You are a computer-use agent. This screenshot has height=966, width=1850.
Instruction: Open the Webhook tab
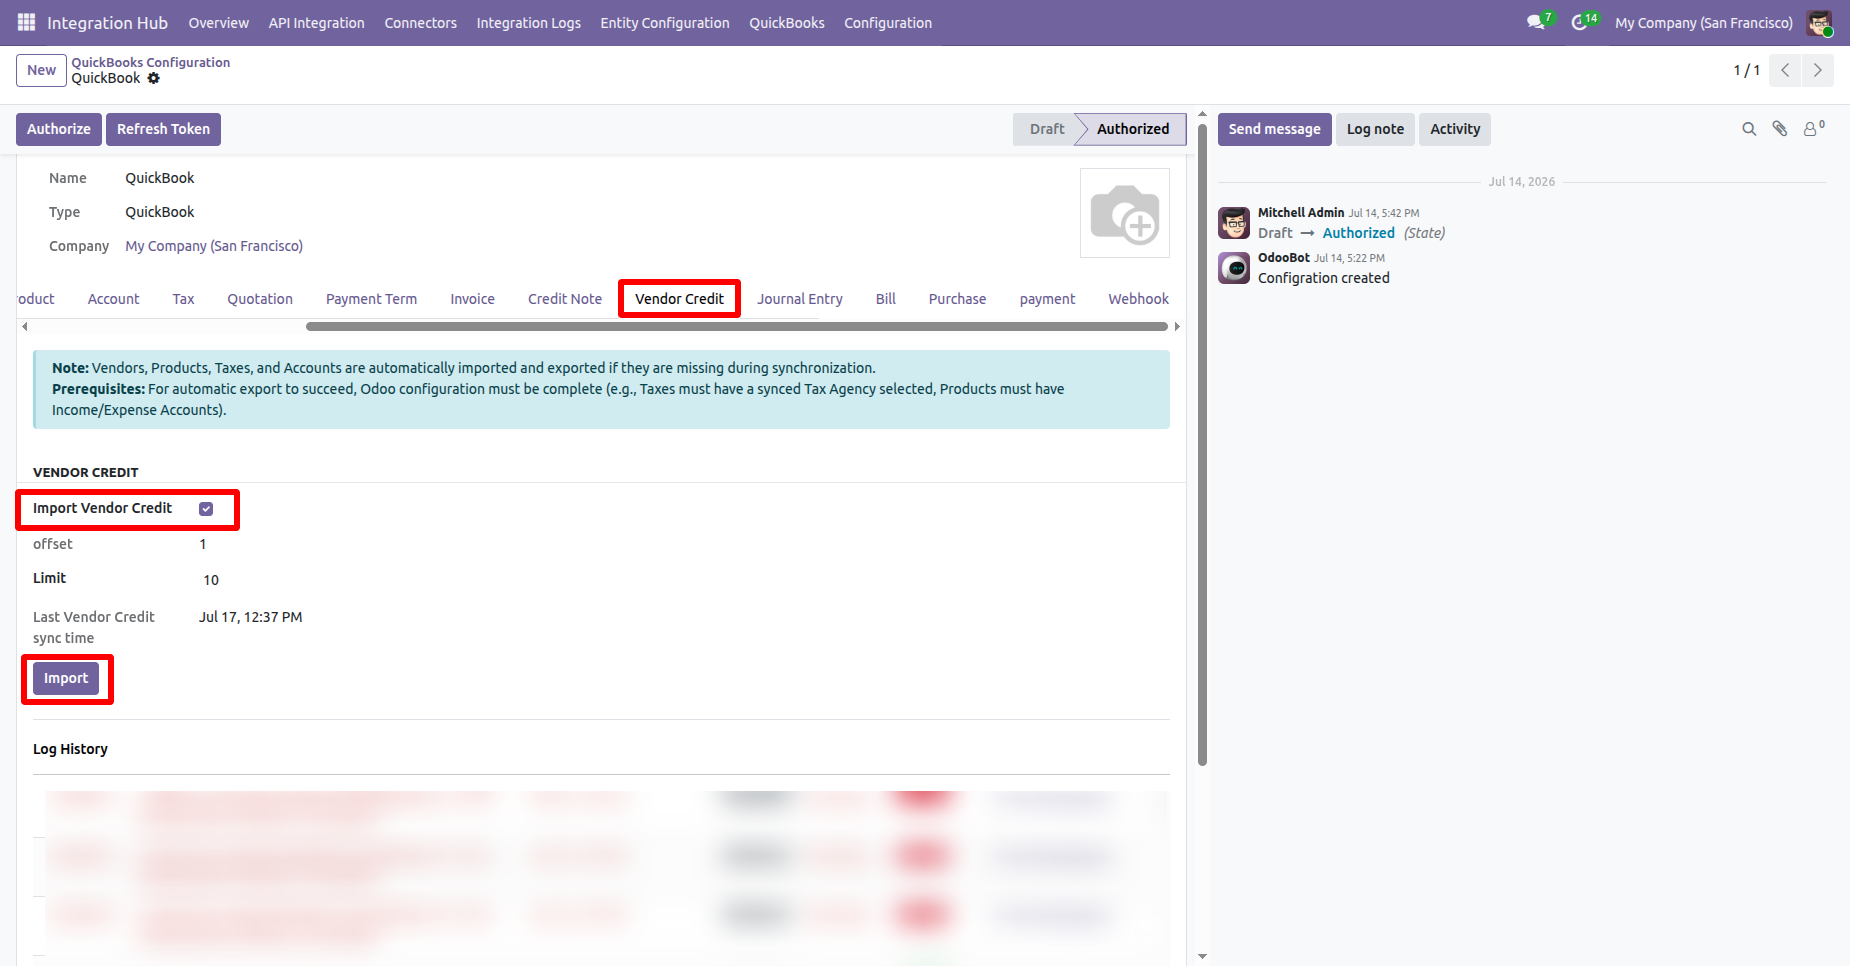(x=1138, y=299)
